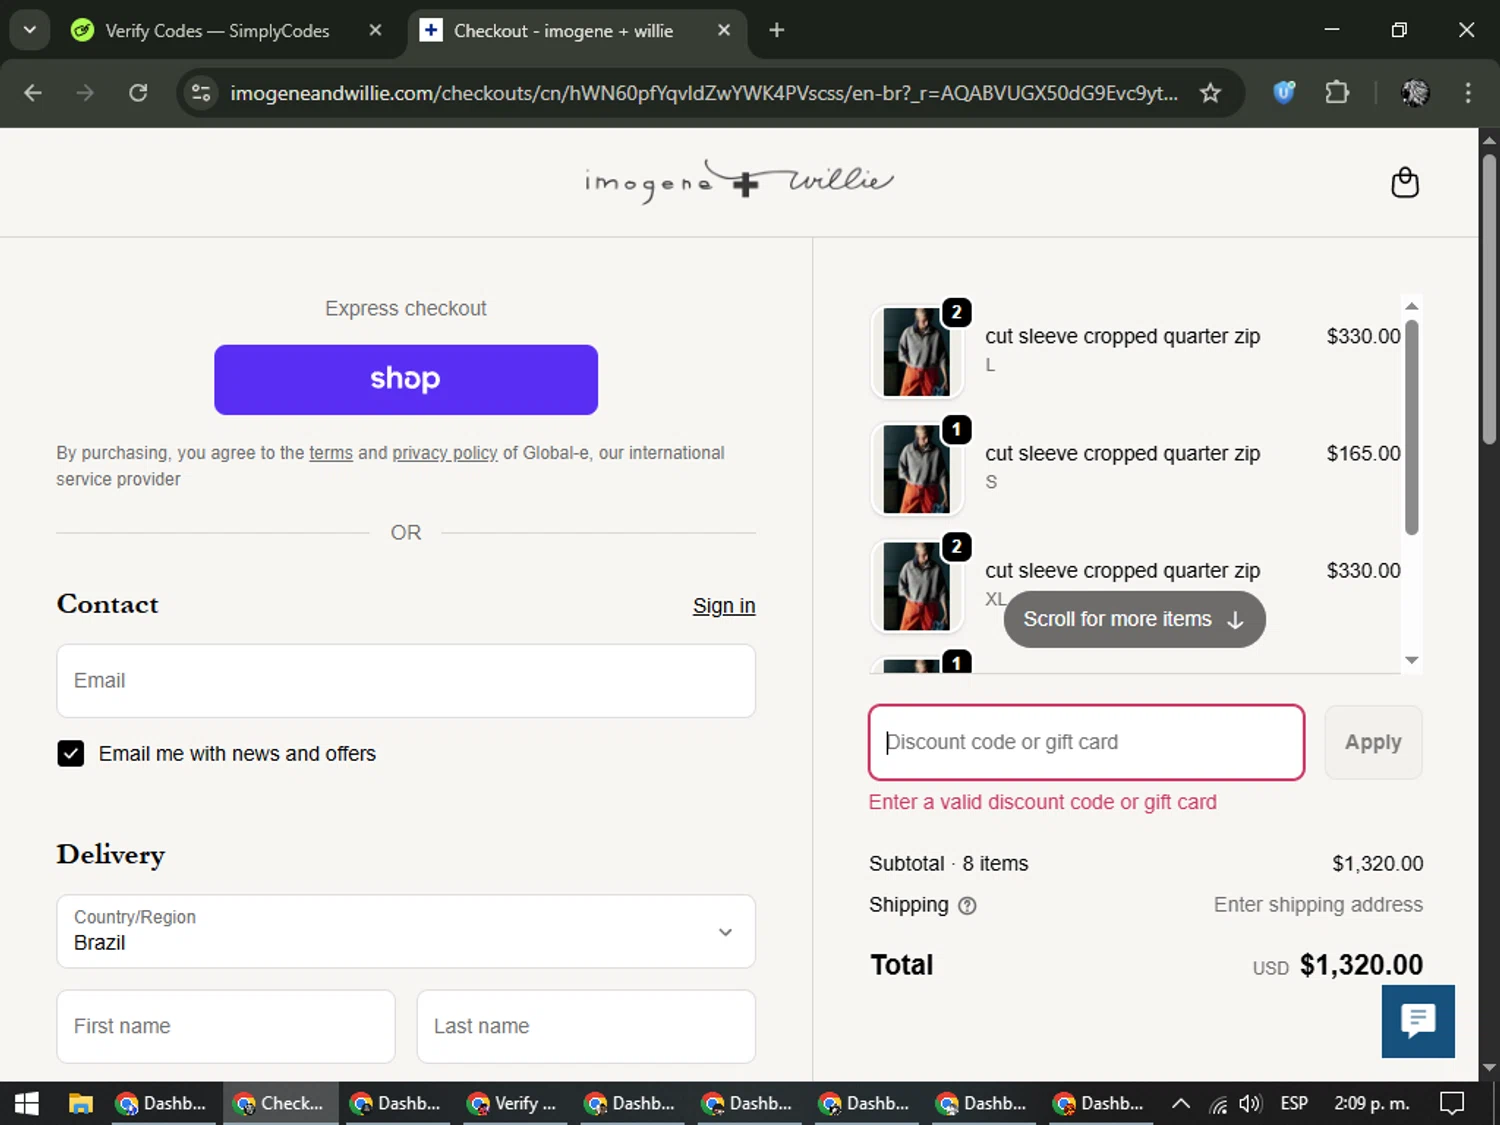The width and height of the screenshot is (1500, 1125).
Task: Open the Windows Start menu
Action: (x=27, y=1103)
